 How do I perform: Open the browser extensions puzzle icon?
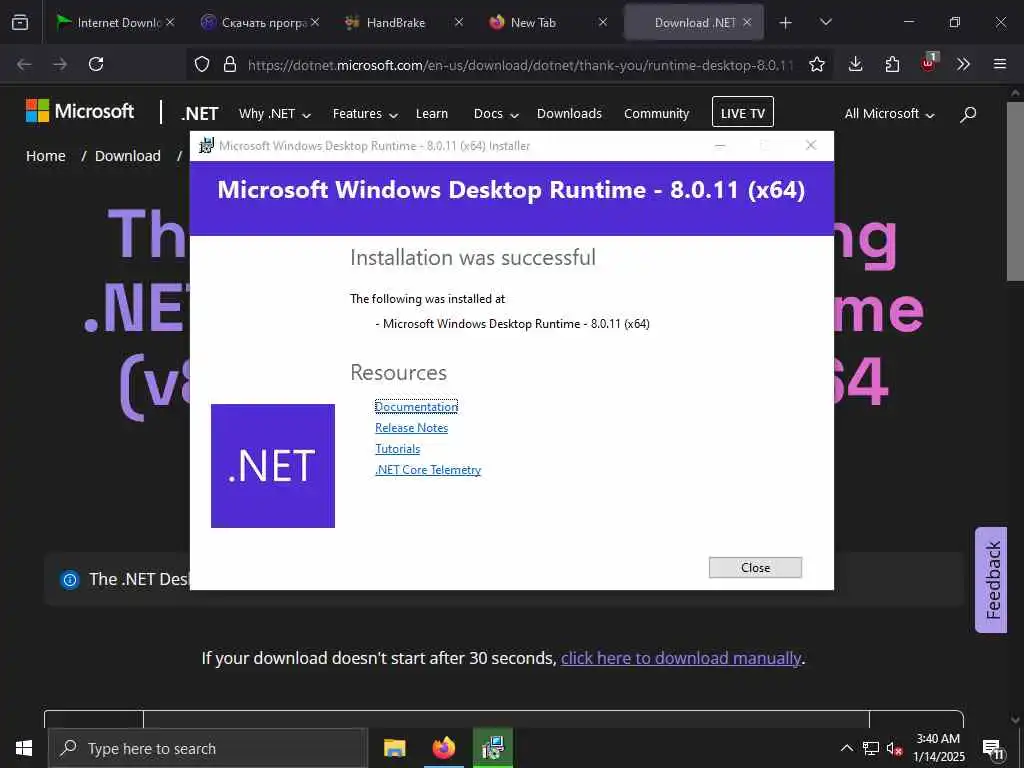click(892, 64)
